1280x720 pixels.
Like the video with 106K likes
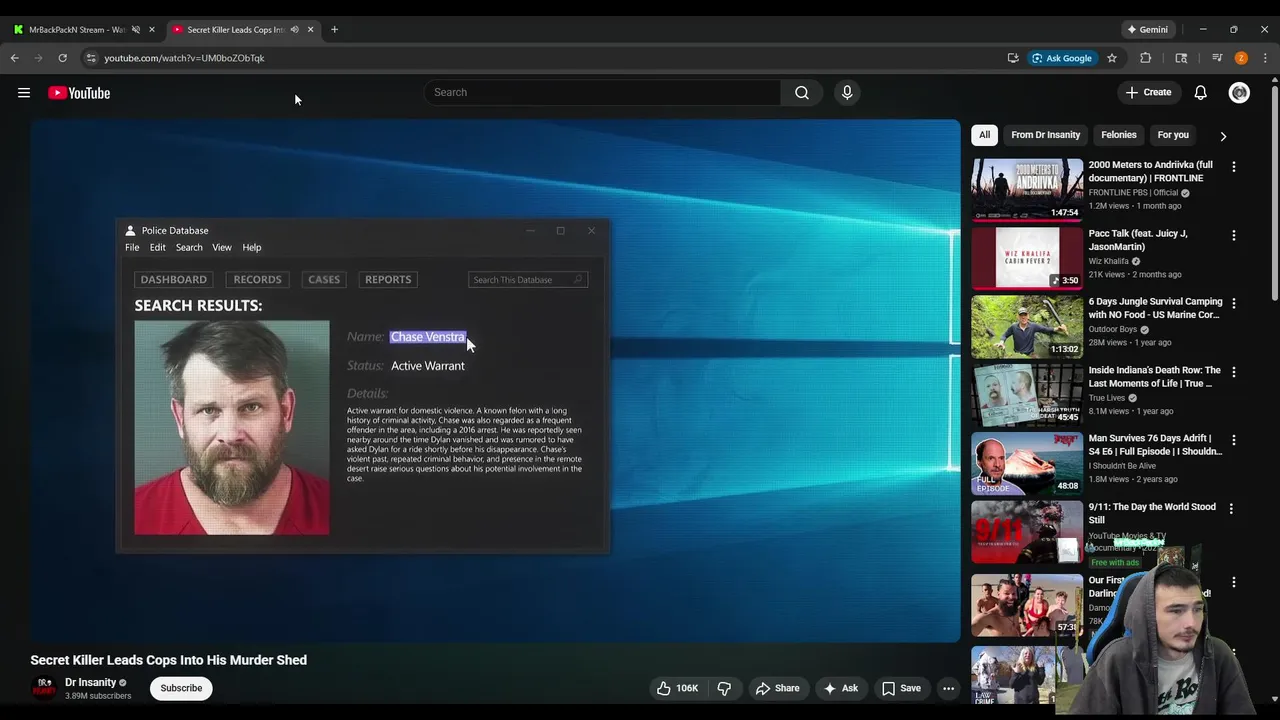pos(677,688)
